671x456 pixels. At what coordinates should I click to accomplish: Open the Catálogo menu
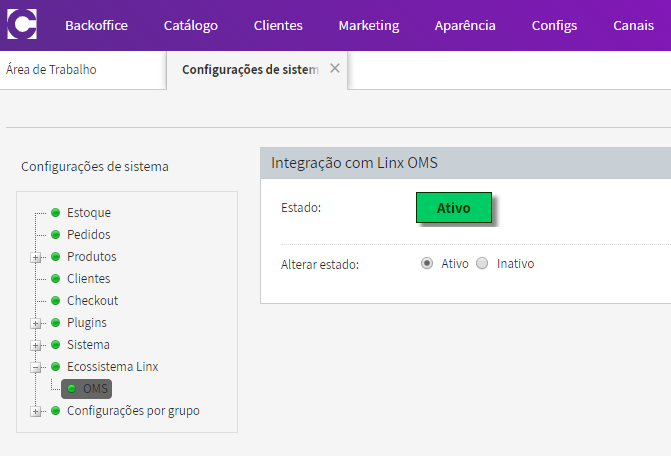pyautogui.click(x=190, y=26)
